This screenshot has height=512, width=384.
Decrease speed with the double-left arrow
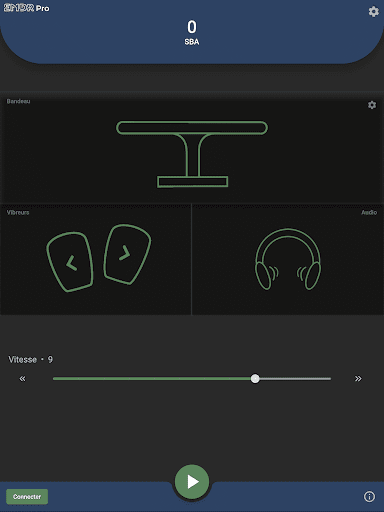(x=22, y=379)
